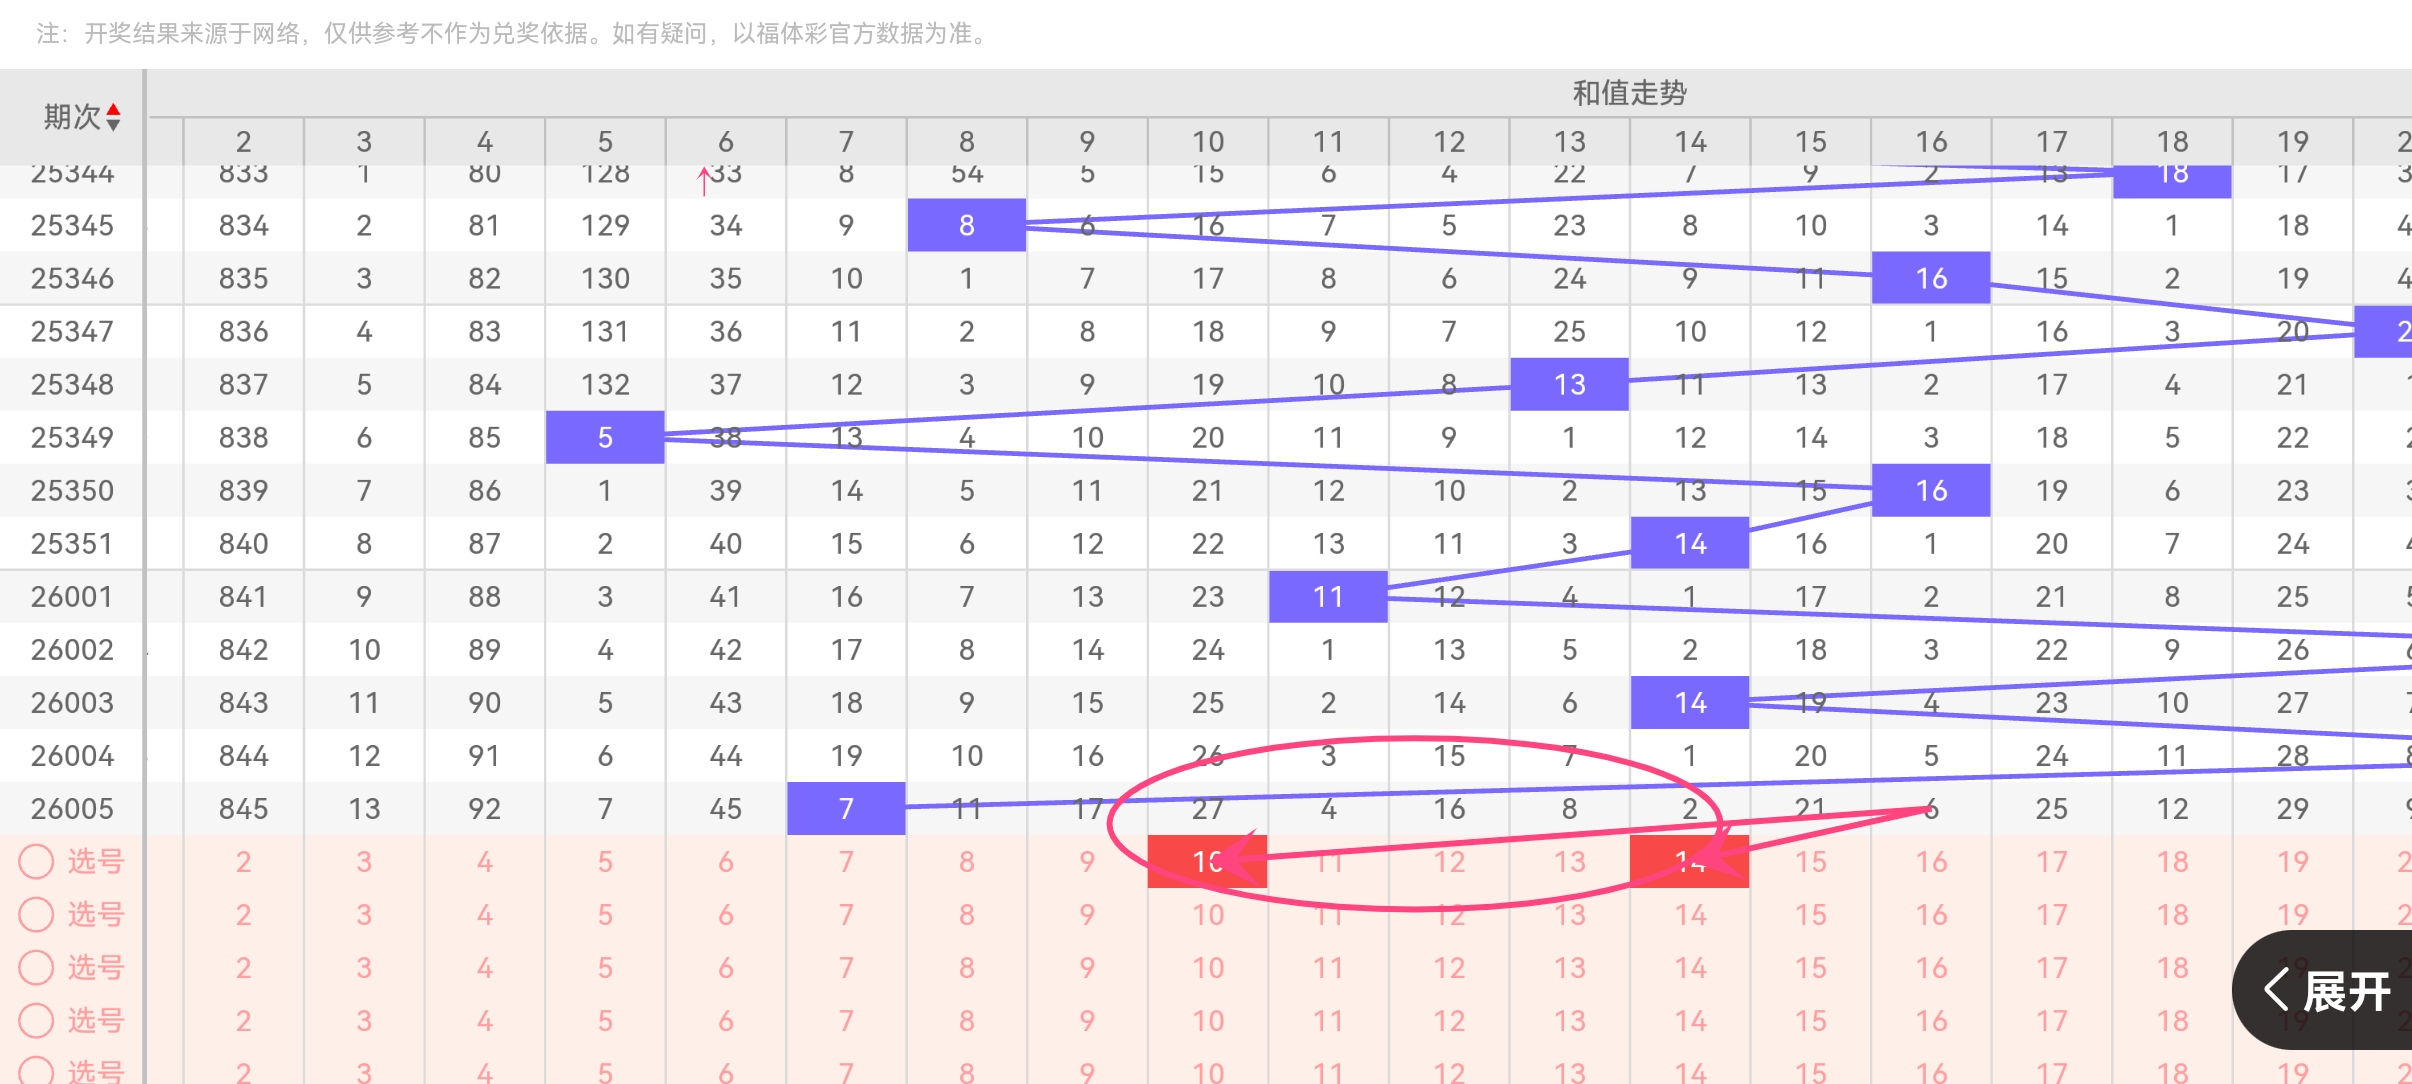The width and height of the screenshot is (2412, 1084).
Task: Select the radio circle of the bottom 选号 row
Action: (37, 1071)
